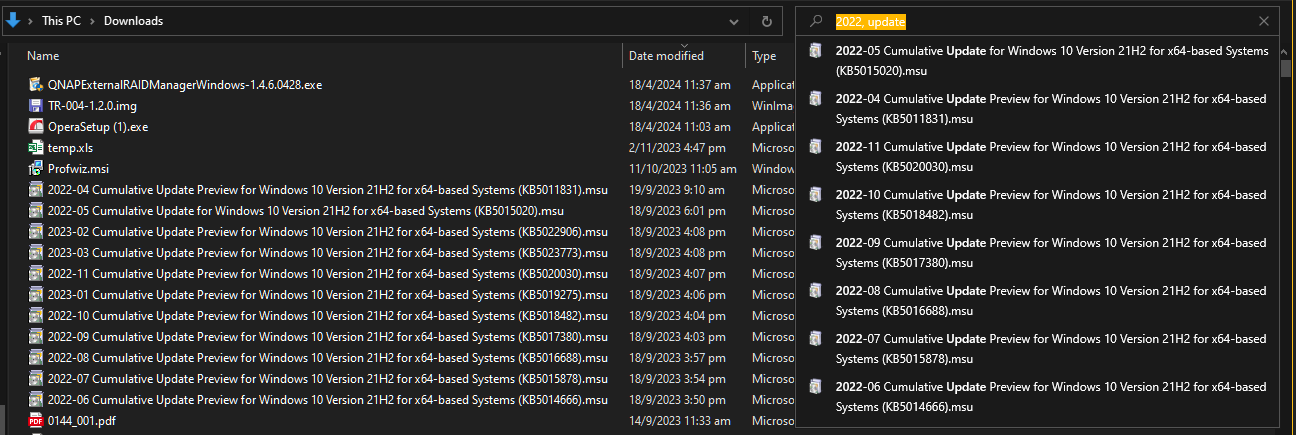1296x435 pixels.
Task: Click the temp.xls spreadsheet icon
Action: pyautogui.click(x=36, y=148)
